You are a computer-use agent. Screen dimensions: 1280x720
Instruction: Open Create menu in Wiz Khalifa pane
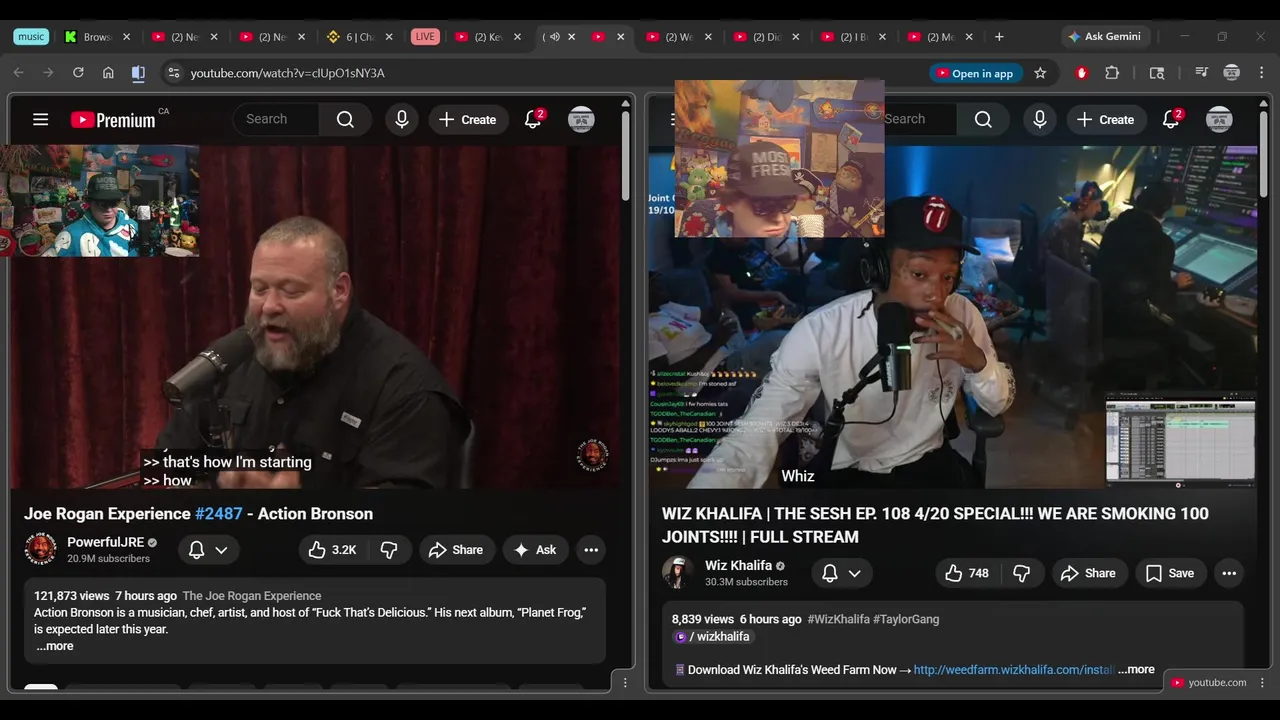pyautogui.click(x=1105, y=120)
